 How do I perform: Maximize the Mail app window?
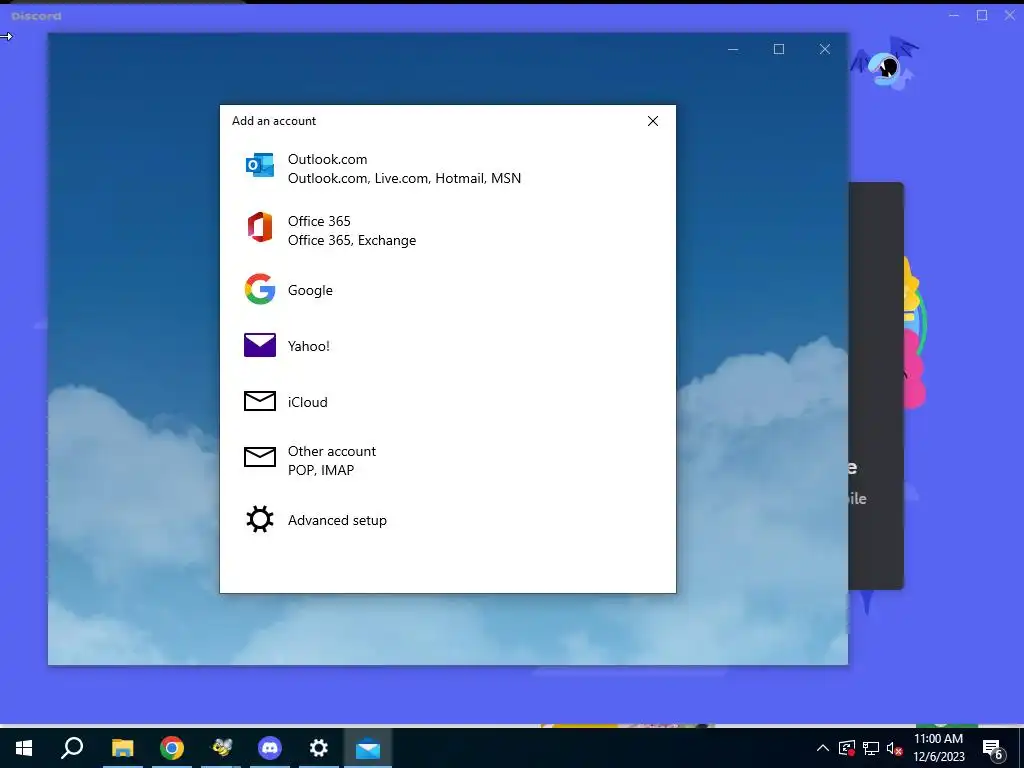pyautogui.click(x=778, y=50)
